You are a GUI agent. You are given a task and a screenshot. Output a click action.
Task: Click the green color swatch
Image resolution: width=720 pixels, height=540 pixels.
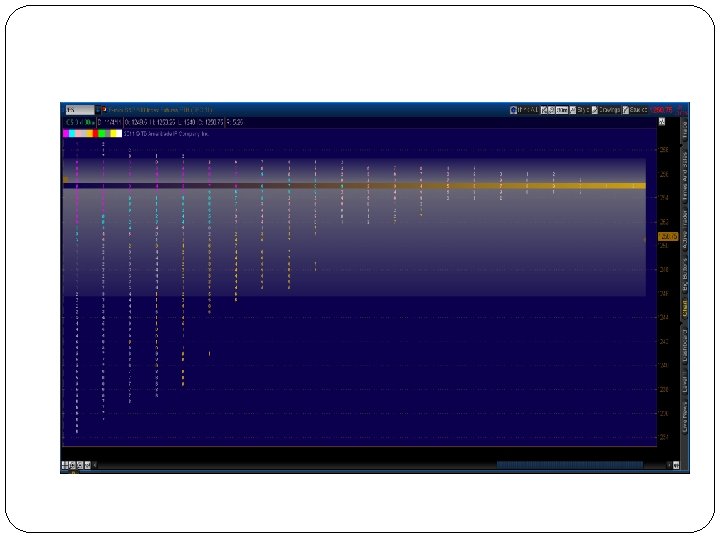102,134
